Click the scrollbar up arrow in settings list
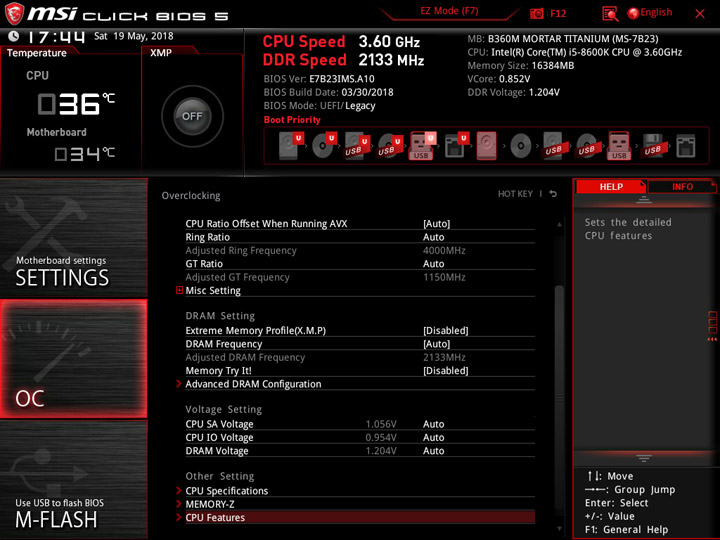This screenshot has width=720, height=540. coord(559,224)
